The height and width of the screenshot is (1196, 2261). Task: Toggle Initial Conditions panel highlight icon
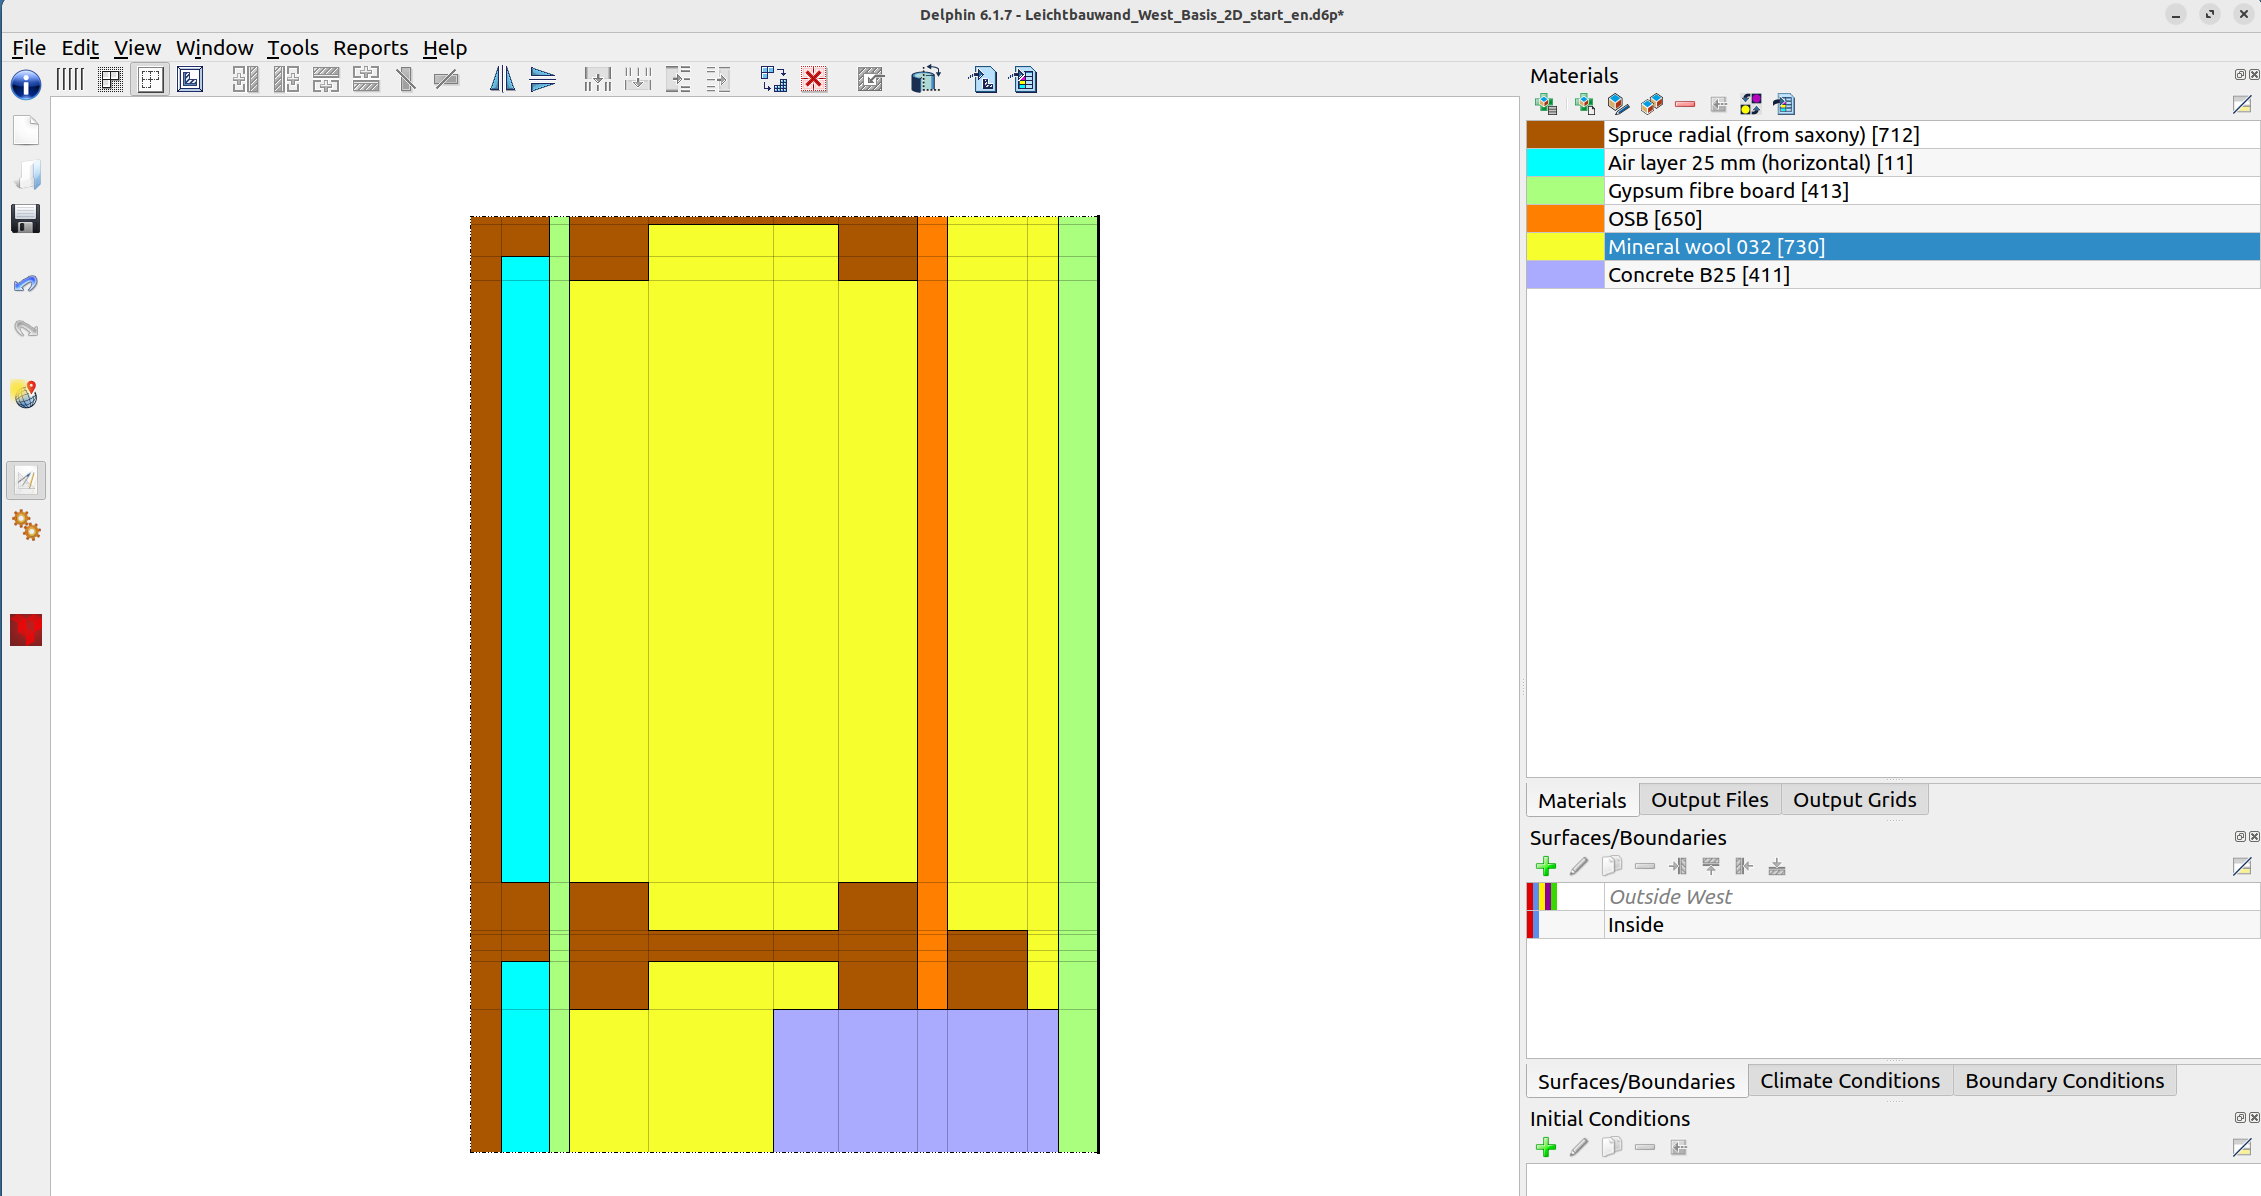click(2242, 1147)
